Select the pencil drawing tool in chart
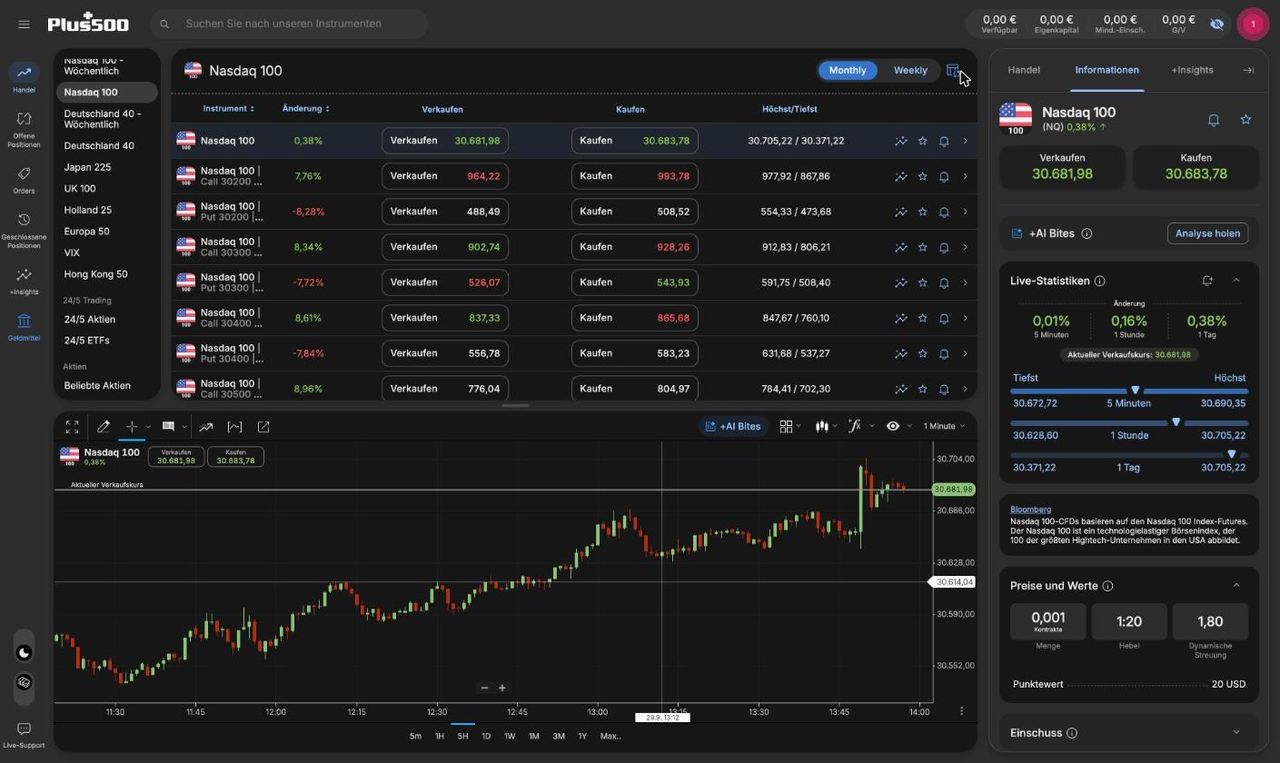Viewport: 1280px width, 763px height. pyautogui.click(x=103, y=427)
